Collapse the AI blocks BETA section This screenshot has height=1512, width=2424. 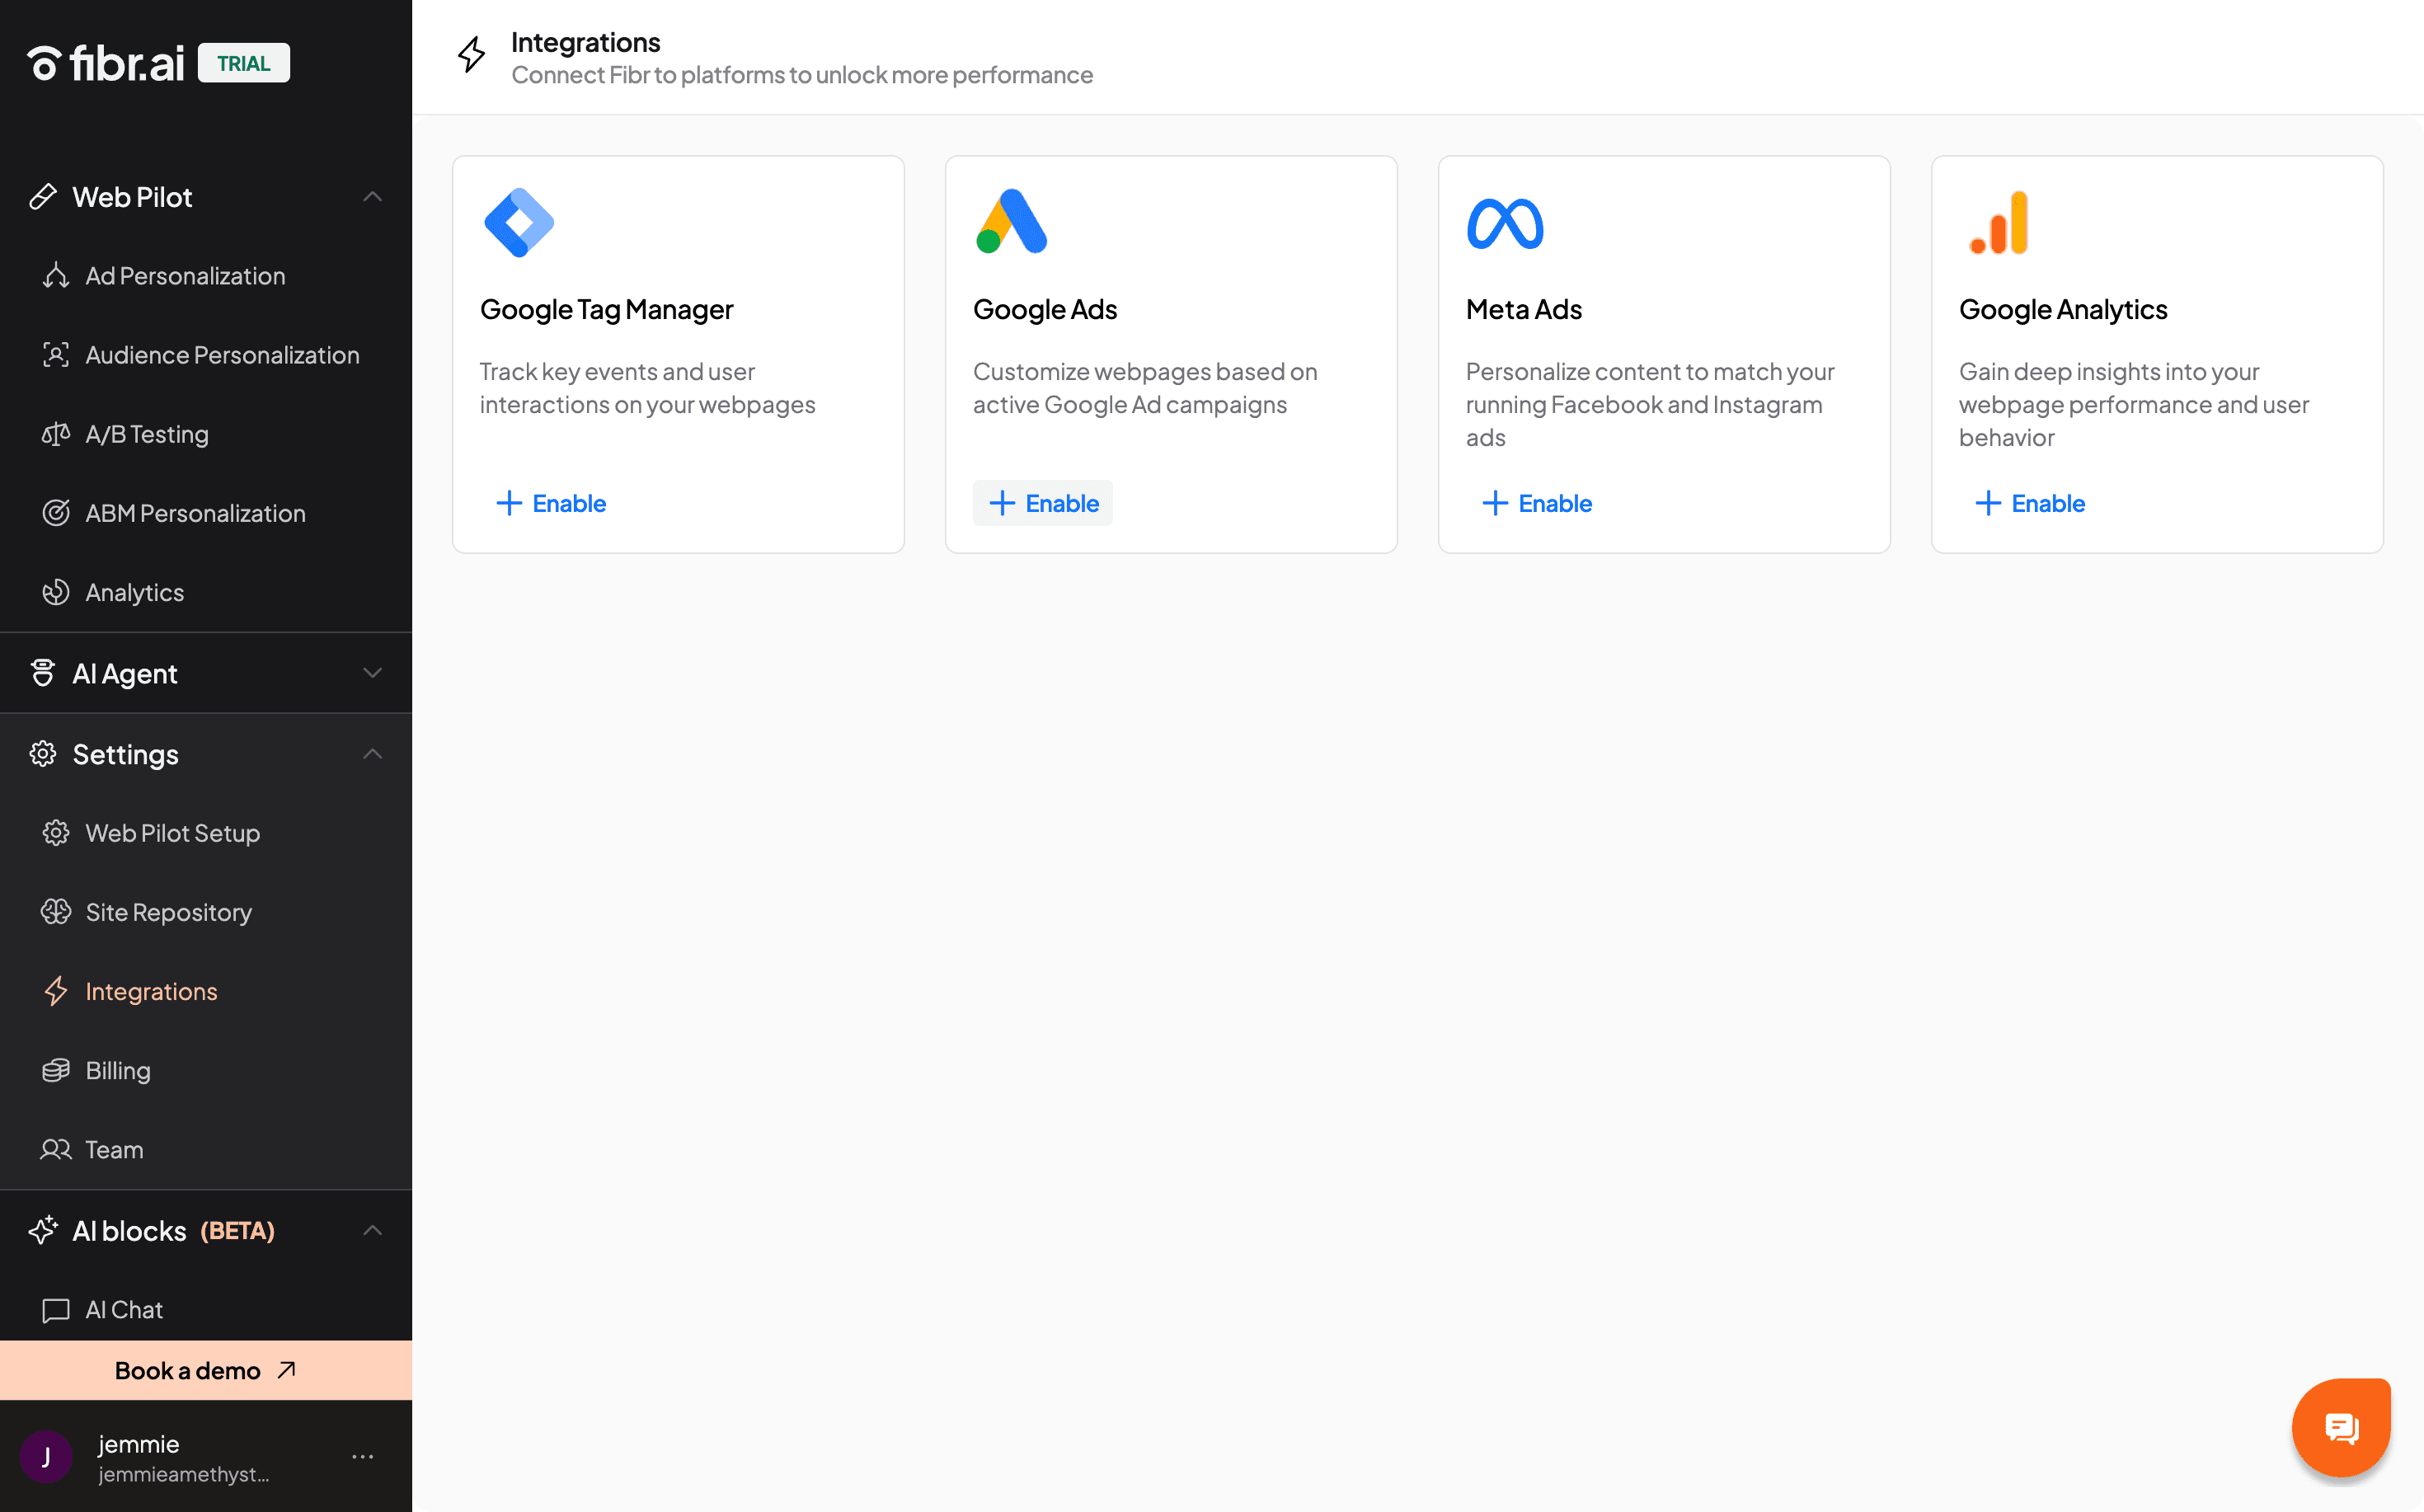tap(372, 1231)
